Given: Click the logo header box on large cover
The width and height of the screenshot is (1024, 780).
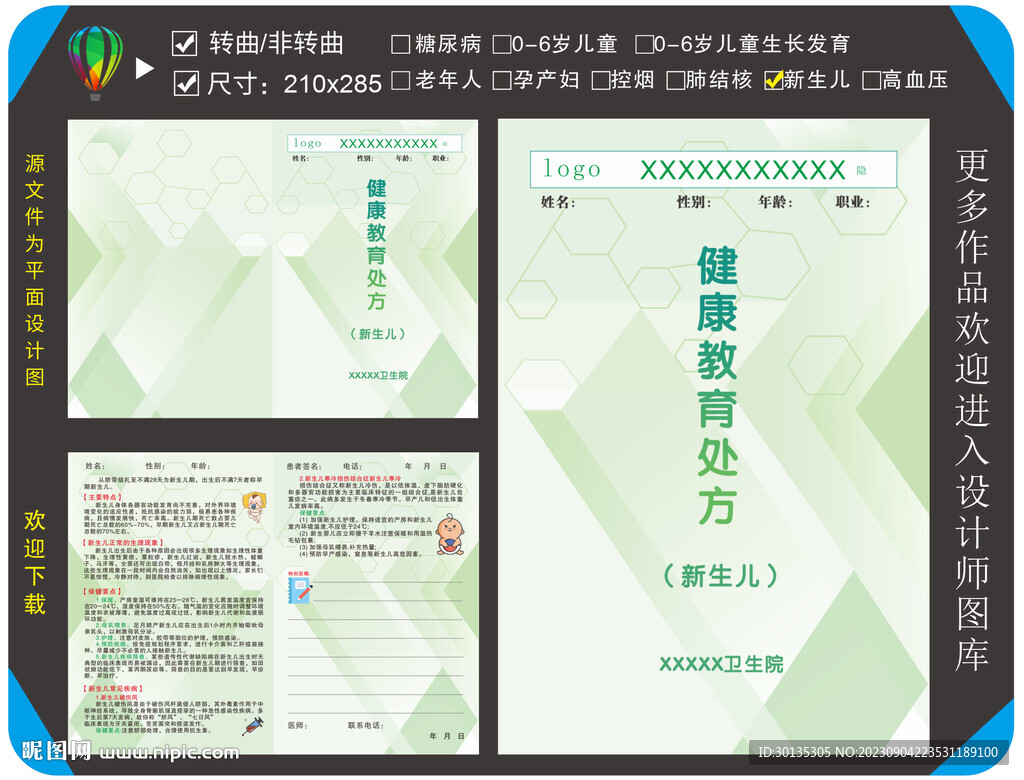Looking at the screenshot, I should 713,169.
